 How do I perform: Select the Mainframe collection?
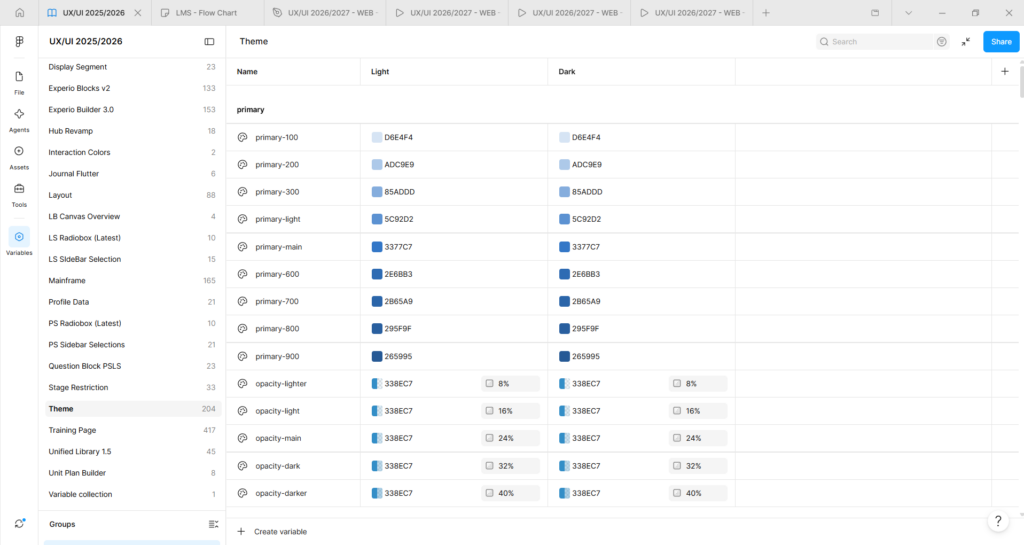click(x=133, y=281)
